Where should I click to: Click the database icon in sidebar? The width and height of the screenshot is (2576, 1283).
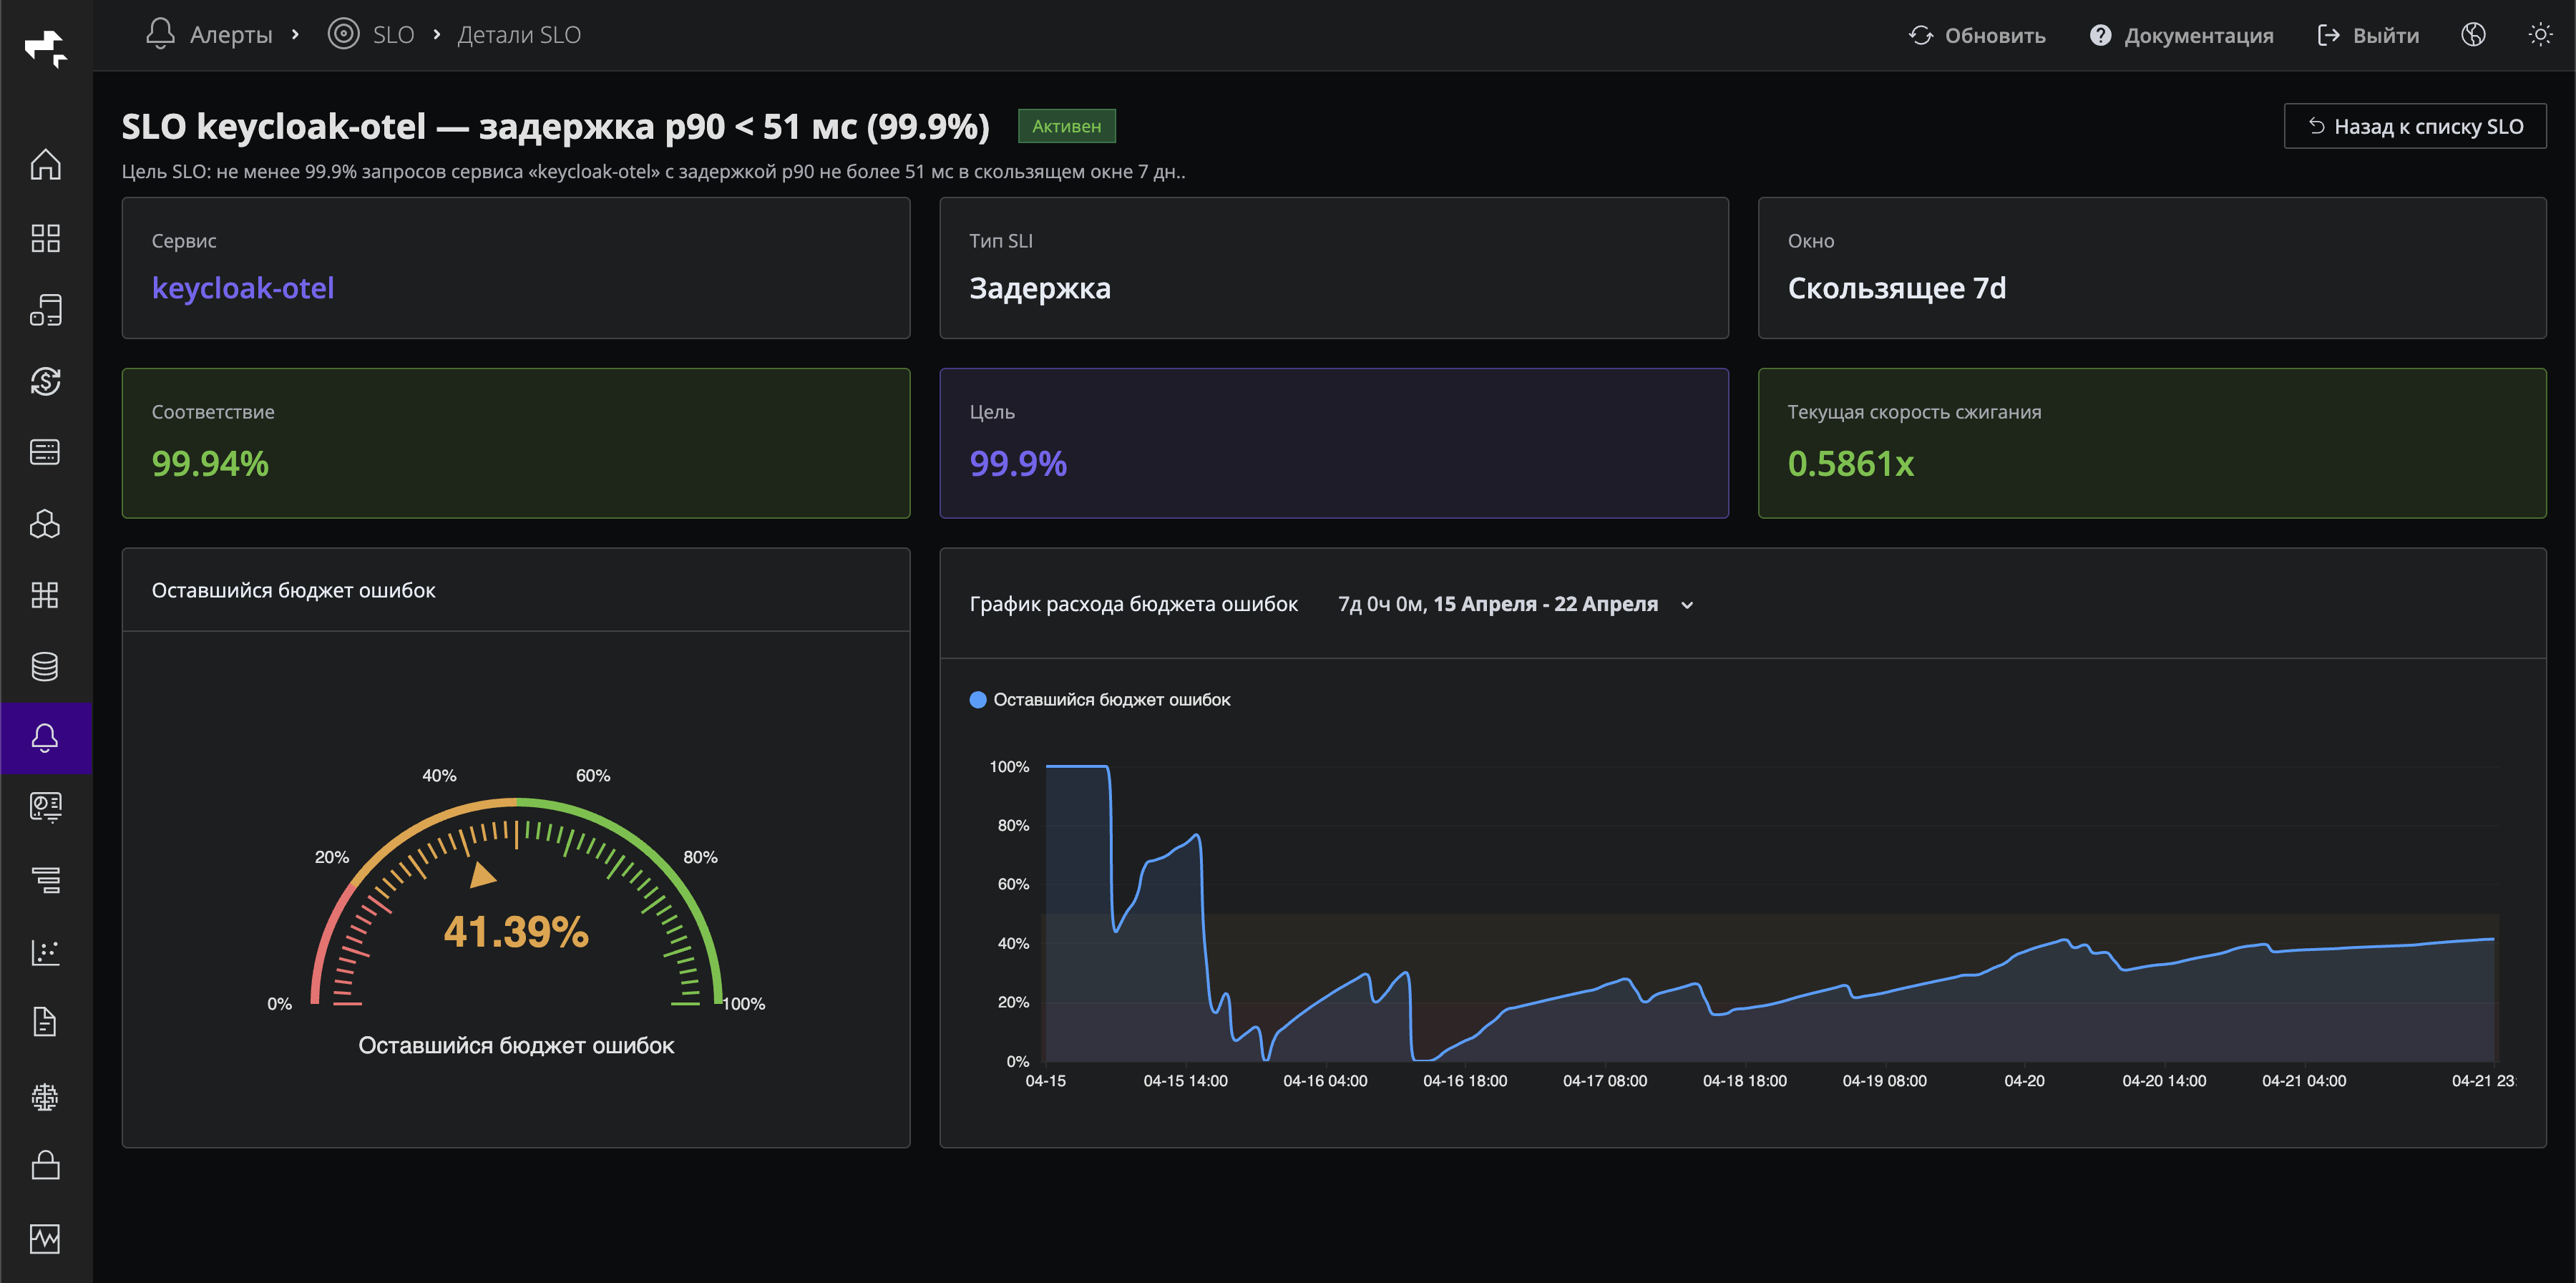click(x=45, y=666)
